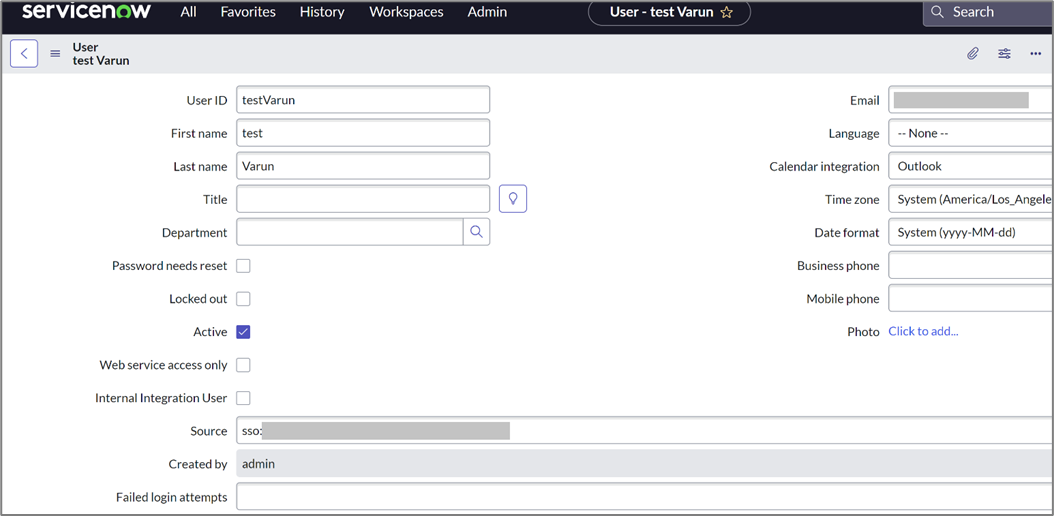Click the 'Click to add...' photo link
Image resolution: width=1054 pixels, height=516 pixels.
pyautogui.click(x=923, y=331)
